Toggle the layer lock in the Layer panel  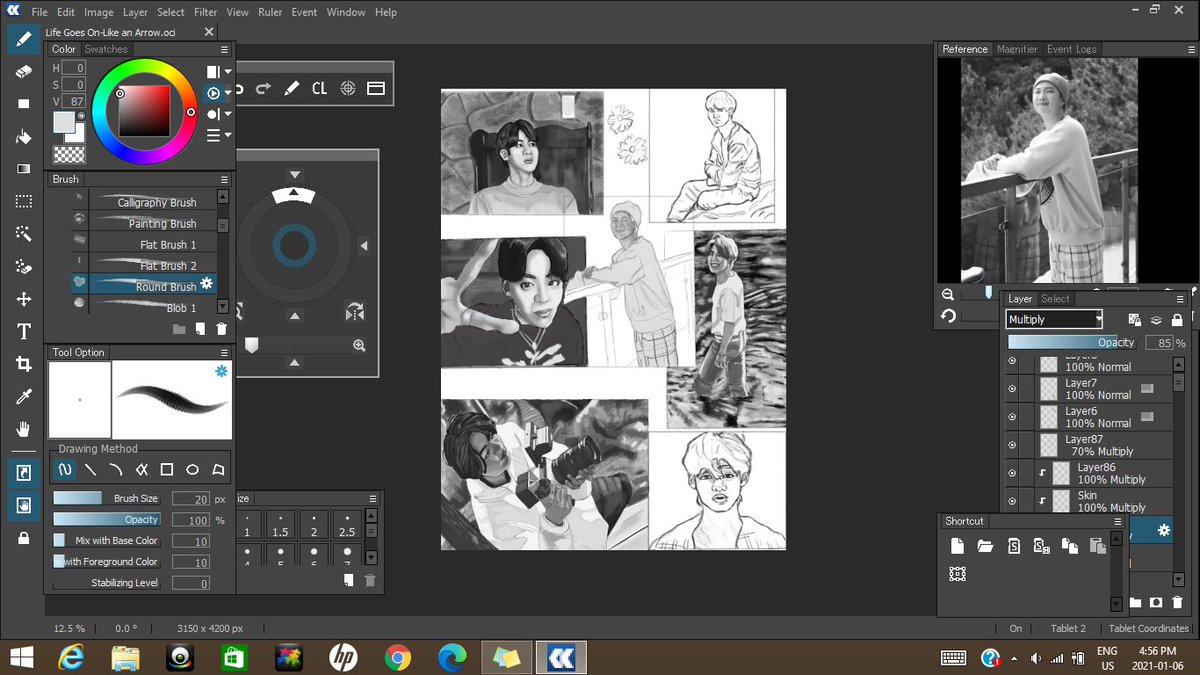[x=1177, y=319]
